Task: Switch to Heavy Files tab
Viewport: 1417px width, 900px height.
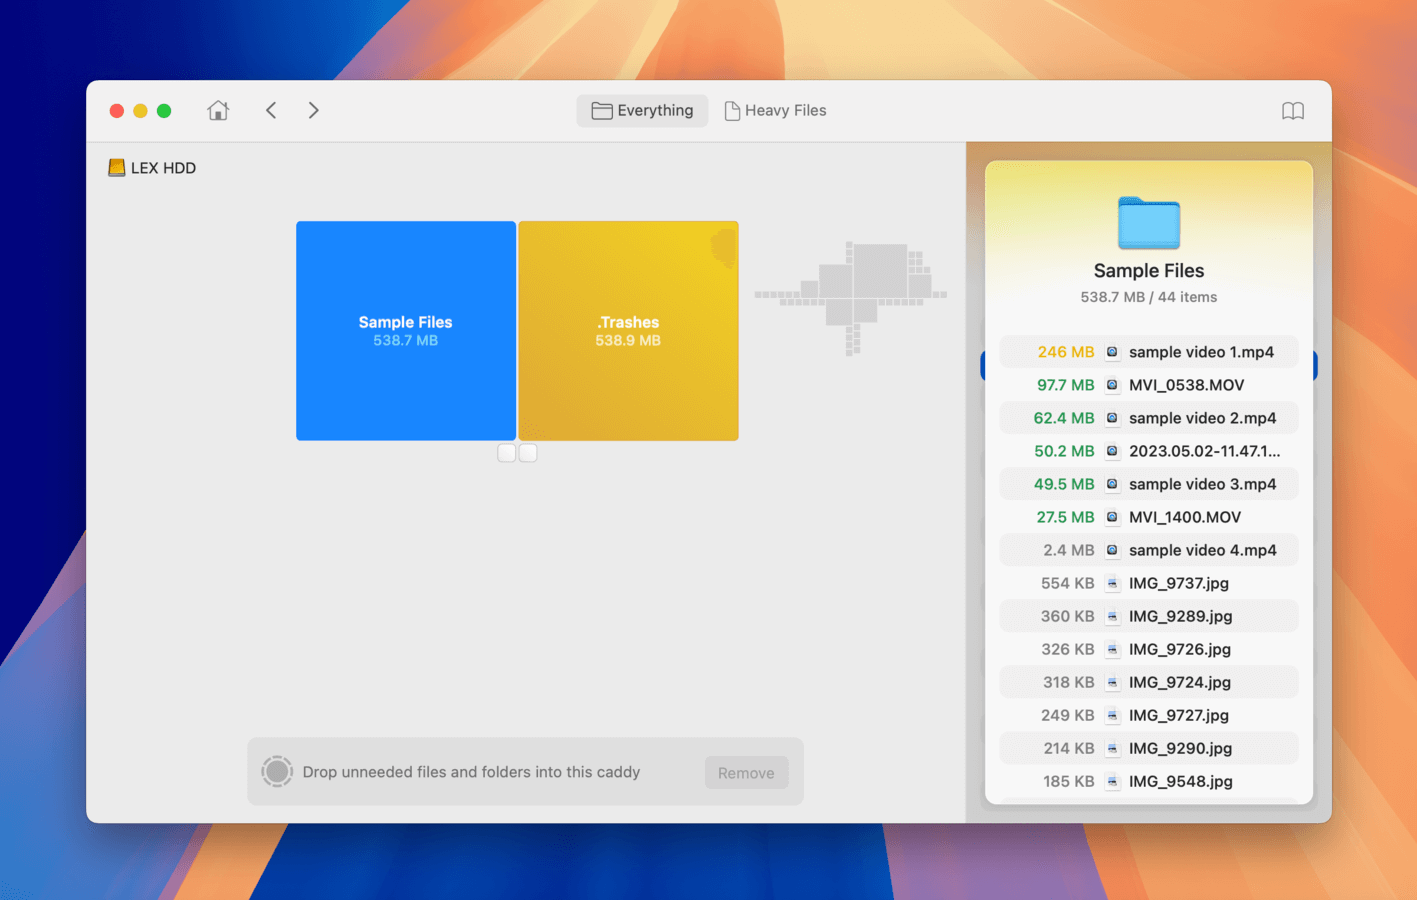Action: tap(775, 111)
